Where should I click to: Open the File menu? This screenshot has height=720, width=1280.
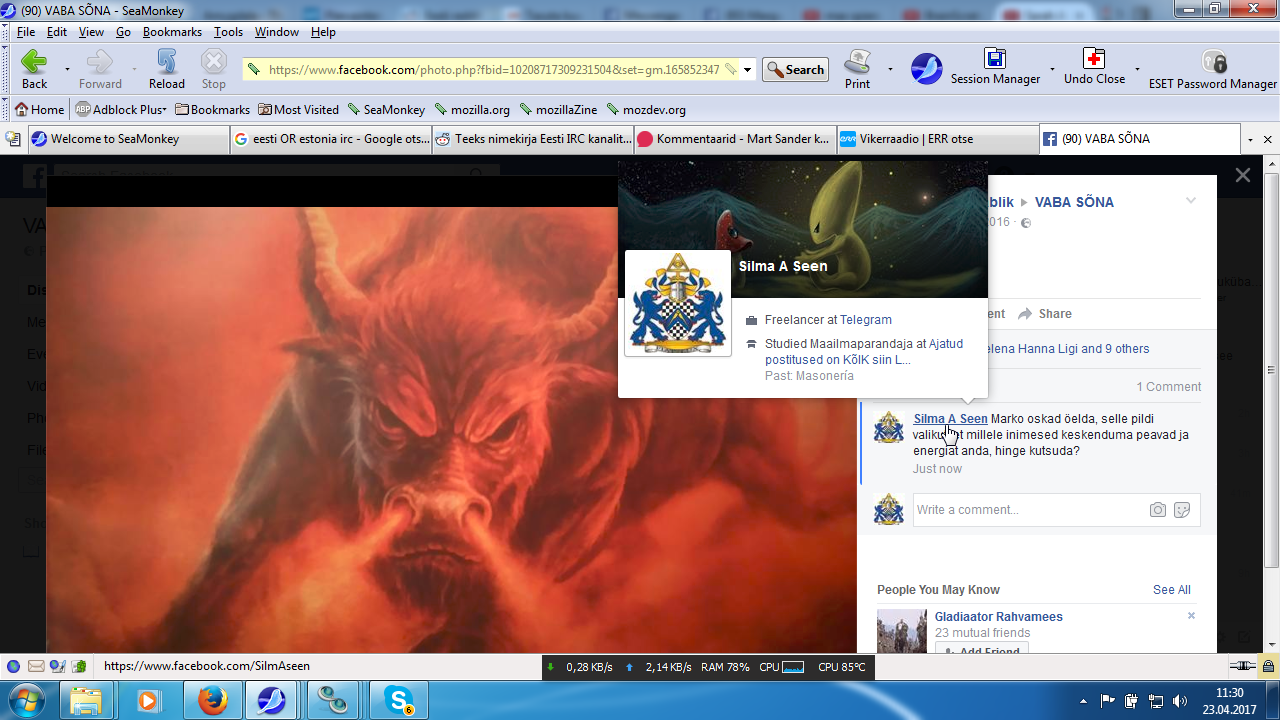[25, 32]
